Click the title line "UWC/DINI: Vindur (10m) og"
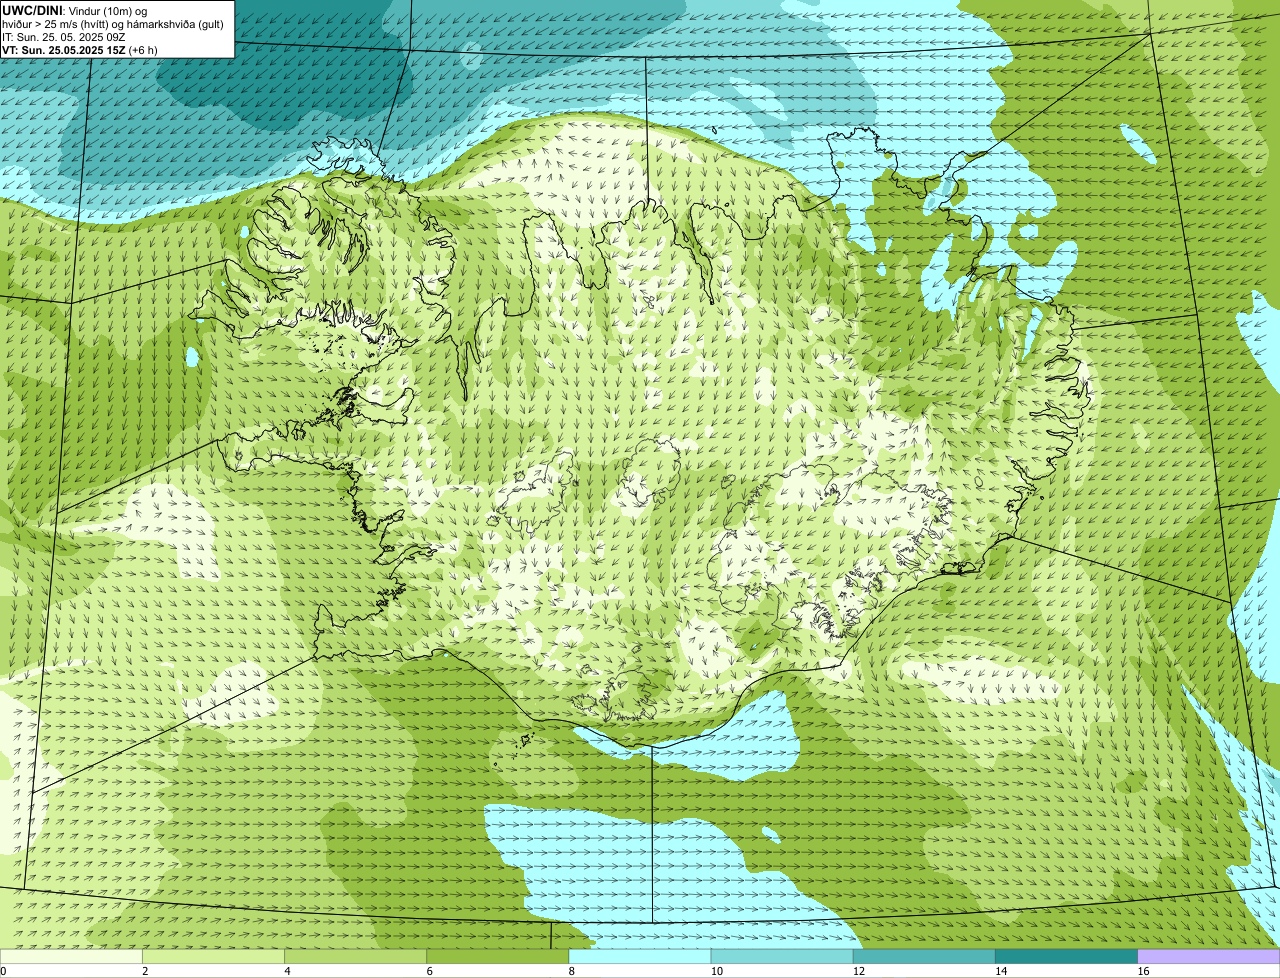This screenshot has width=1280, height=978. pos(74,10)
